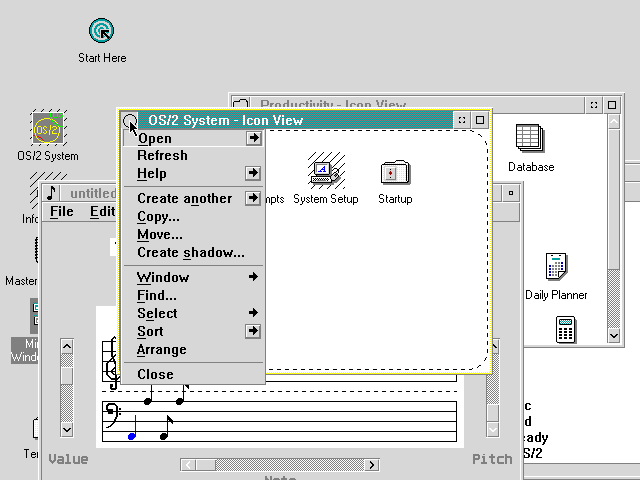Click the Pitch scrollbar down arrow
This screenshot has height=480, width=640.
click(x=493, y=429)
